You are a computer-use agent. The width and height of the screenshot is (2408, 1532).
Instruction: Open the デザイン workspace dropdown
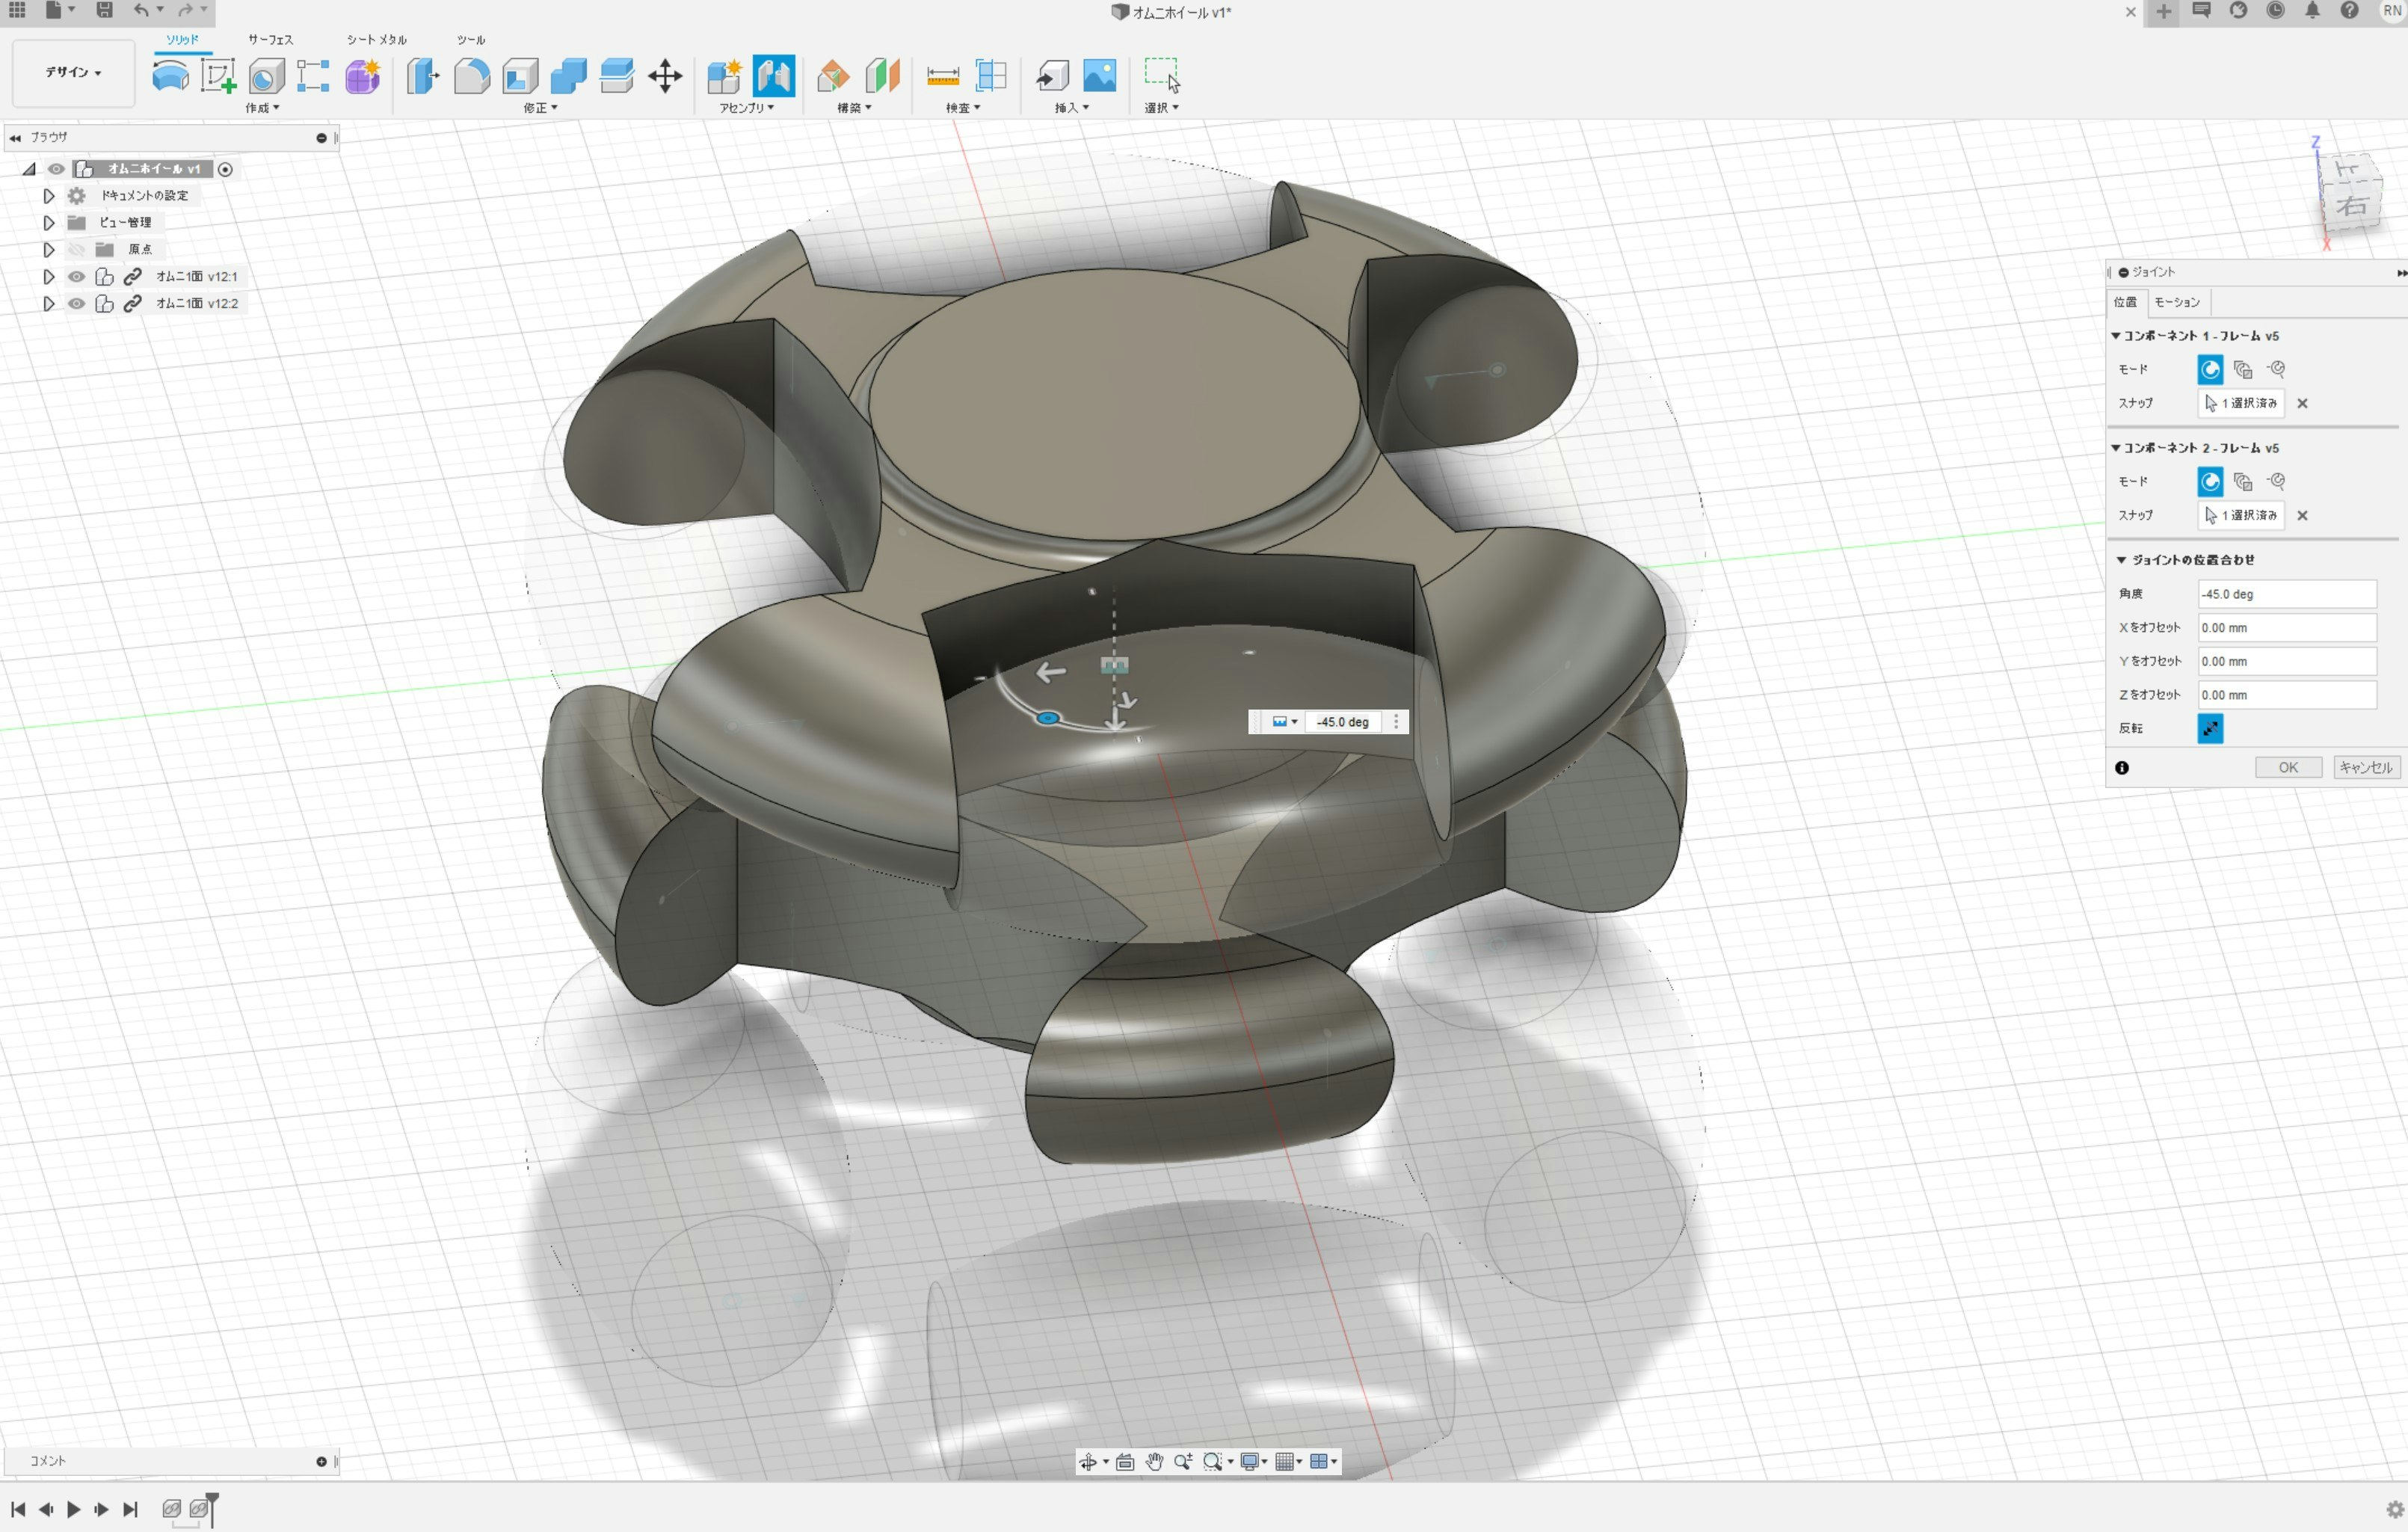click(73, 72)
